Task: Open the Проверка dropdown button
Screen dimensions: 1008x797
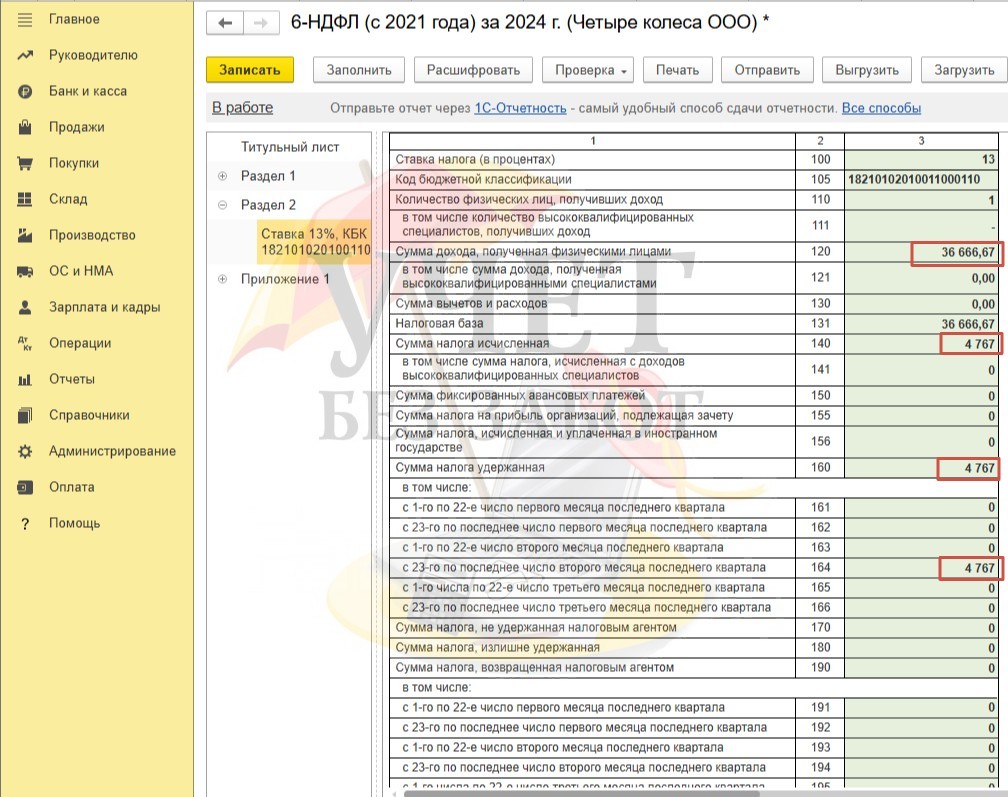Action: pos(588,70)
